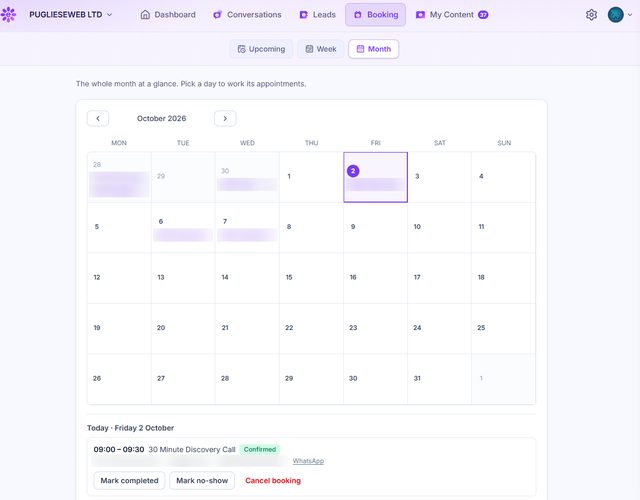Select October 10 in the calendar
The height and width of the screenshot is (500, 640).
coord(440,228)
